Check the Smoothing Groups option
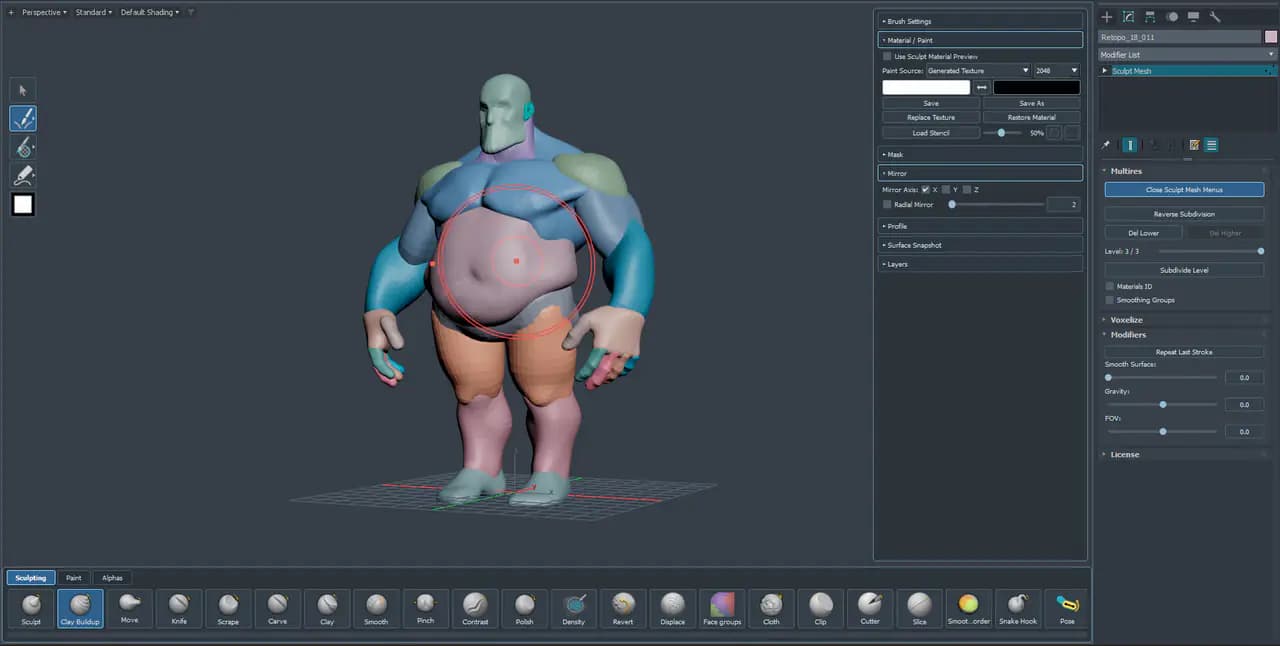This screenshot has width=1280, height=646. [1110, 300]
